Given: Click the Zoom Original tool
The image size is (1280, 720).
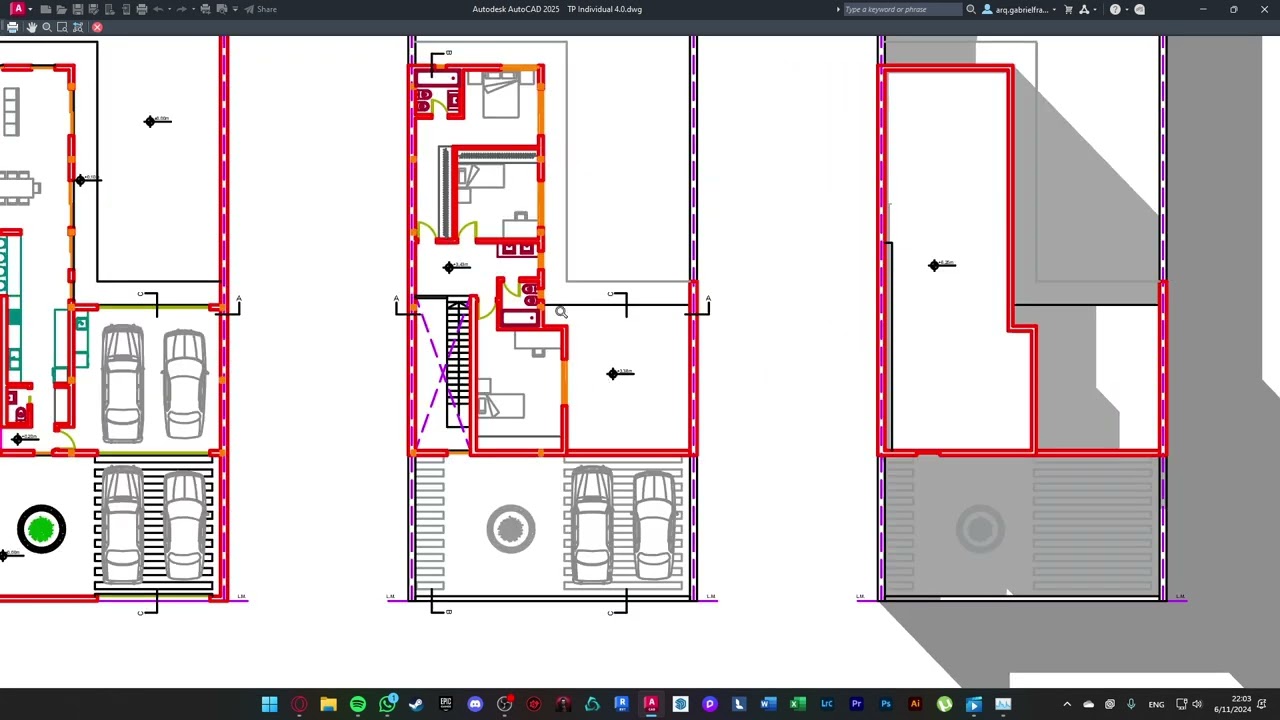Looking at the screenshot, I should pyautogui.click(x=78, y=27).
